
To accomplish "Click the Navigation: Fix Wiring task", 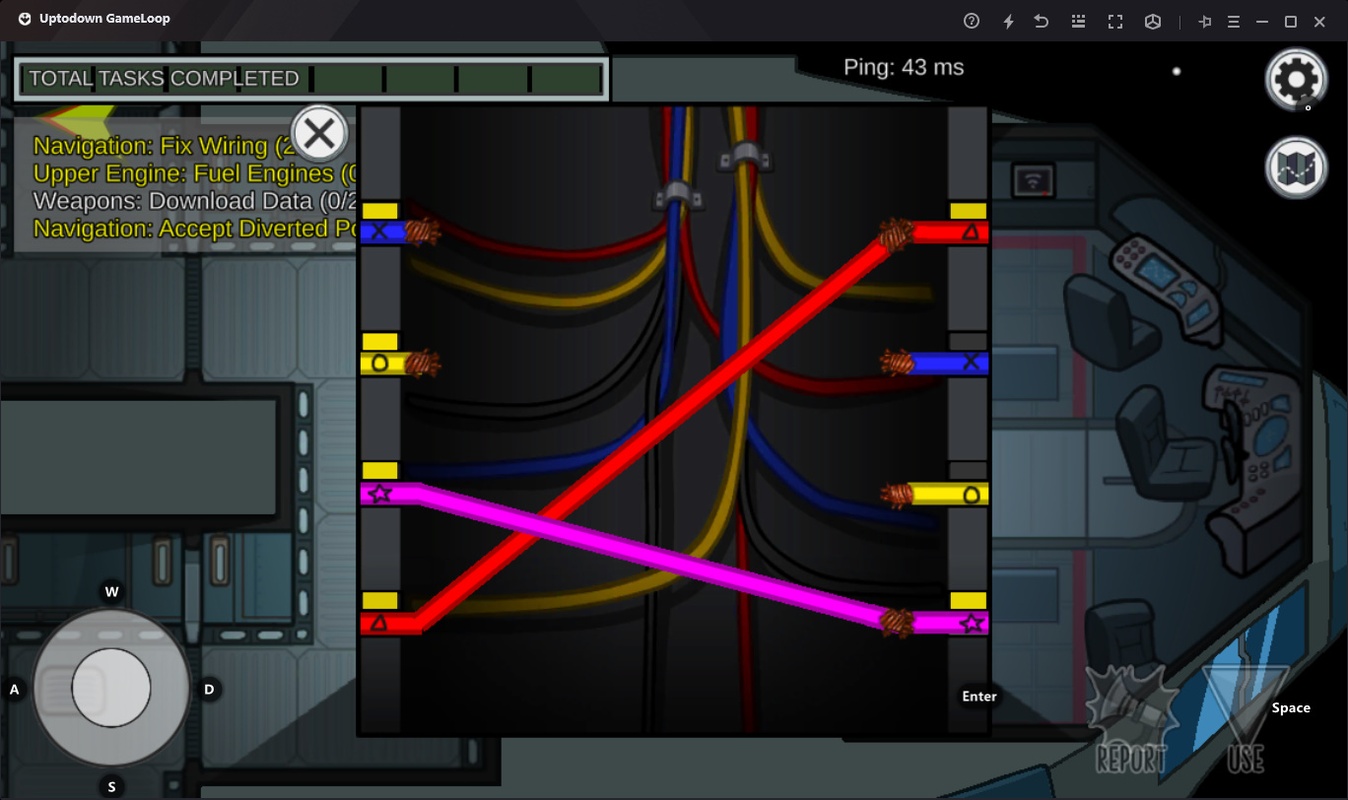I will pos(195,146).
